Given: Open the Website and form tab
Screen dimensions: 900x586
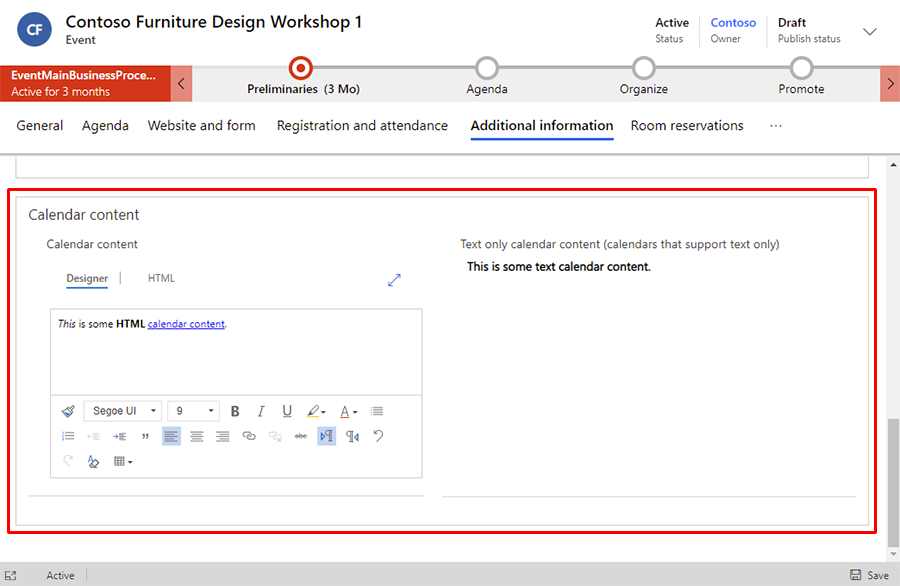Looking at the screenshot, I should 201,126.
